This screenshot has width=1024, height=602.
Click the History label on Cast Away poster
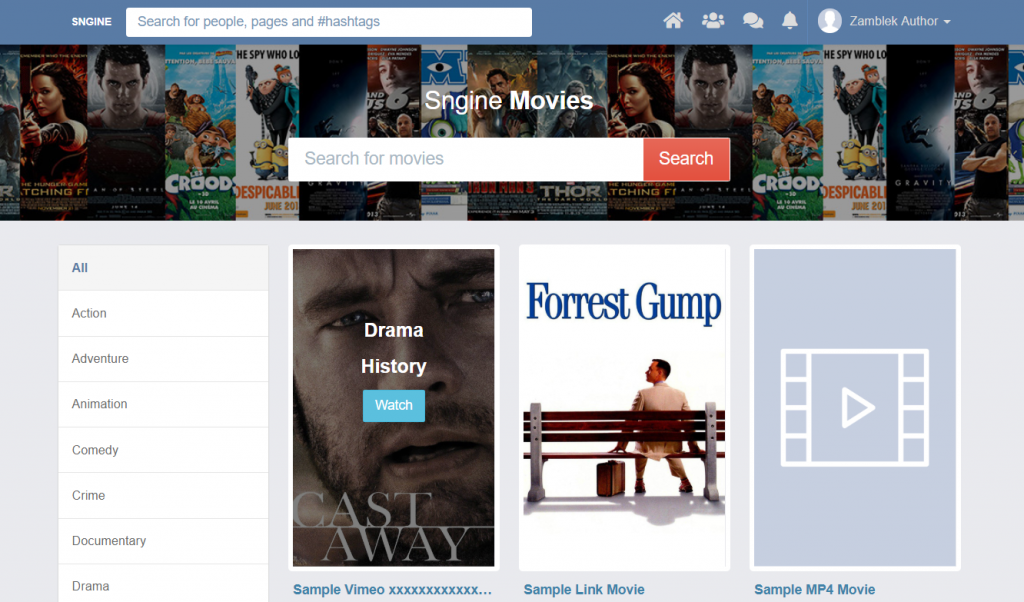click(394, 366)
